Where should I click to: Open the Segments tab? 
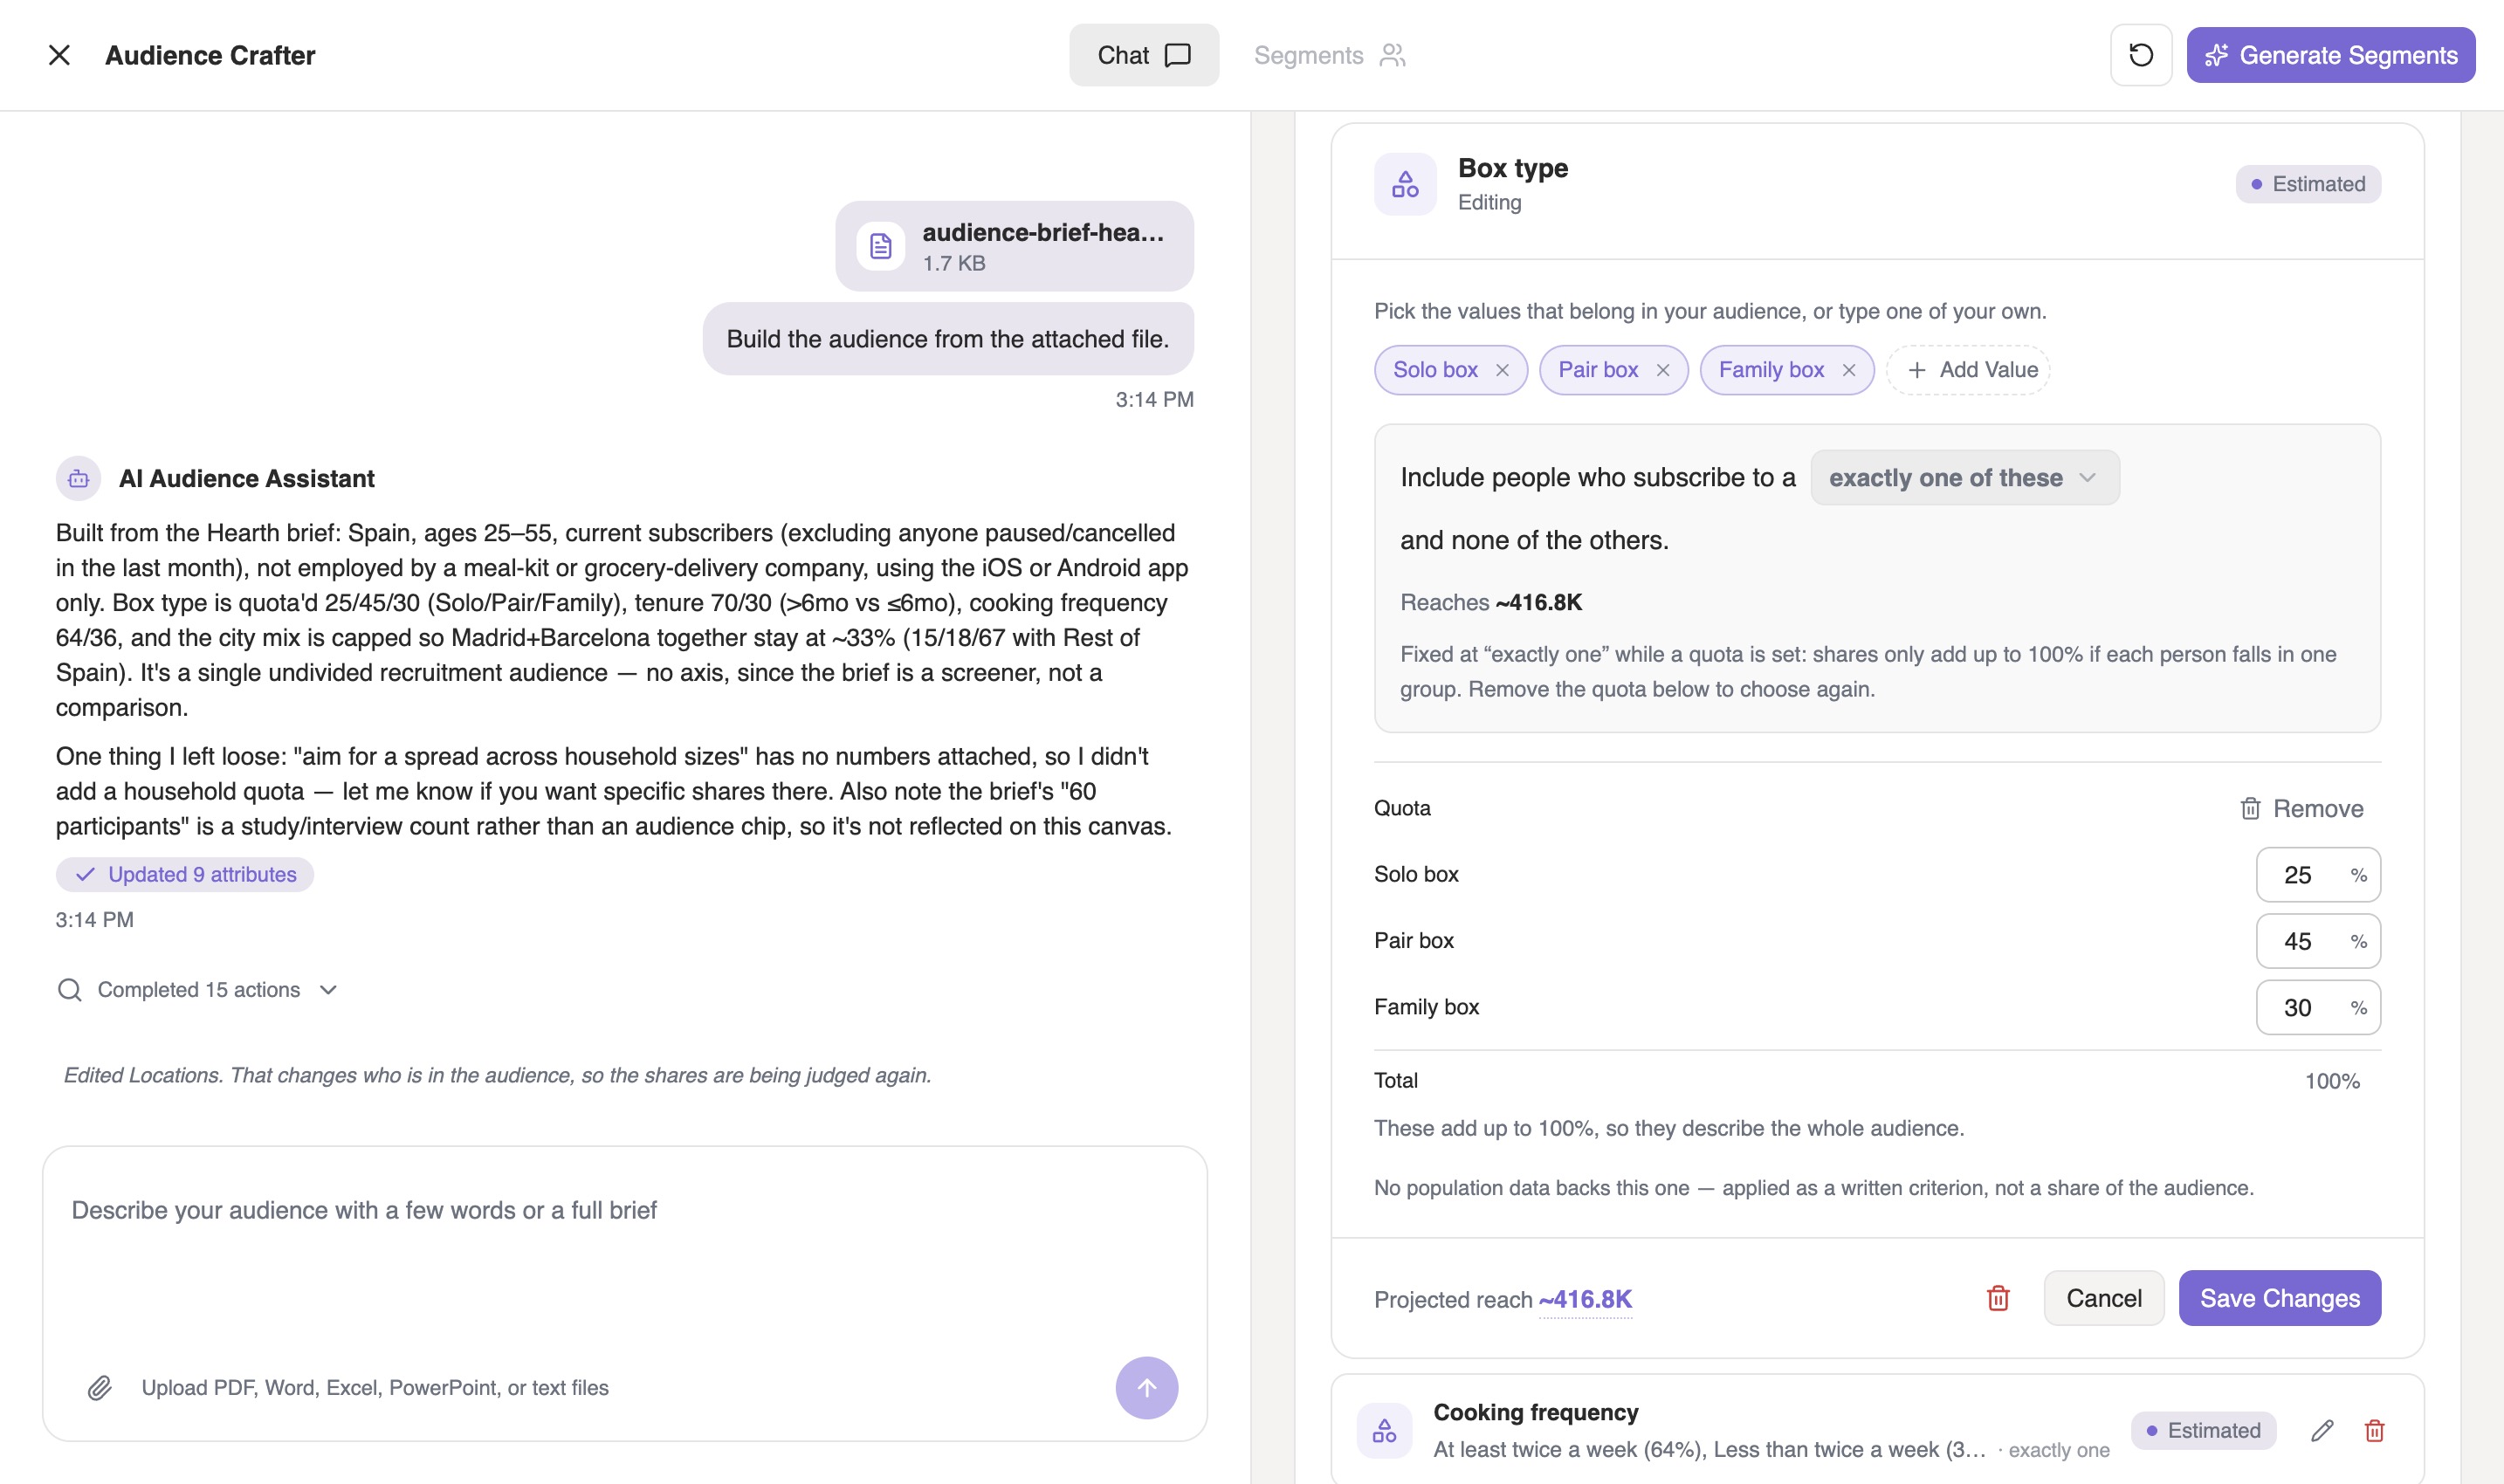(1329, 55)
